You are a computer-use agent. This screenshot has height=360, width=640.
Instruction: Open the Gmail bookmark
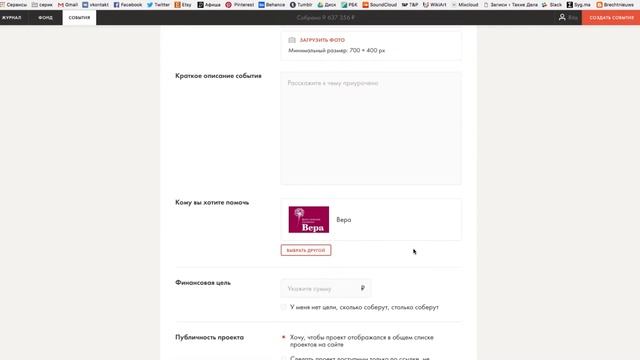pos(68,5)
